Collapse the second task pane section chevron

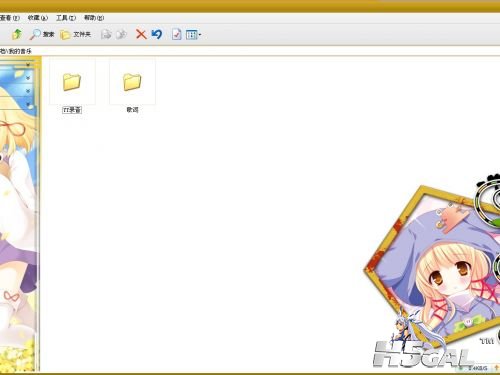point(28,78)
